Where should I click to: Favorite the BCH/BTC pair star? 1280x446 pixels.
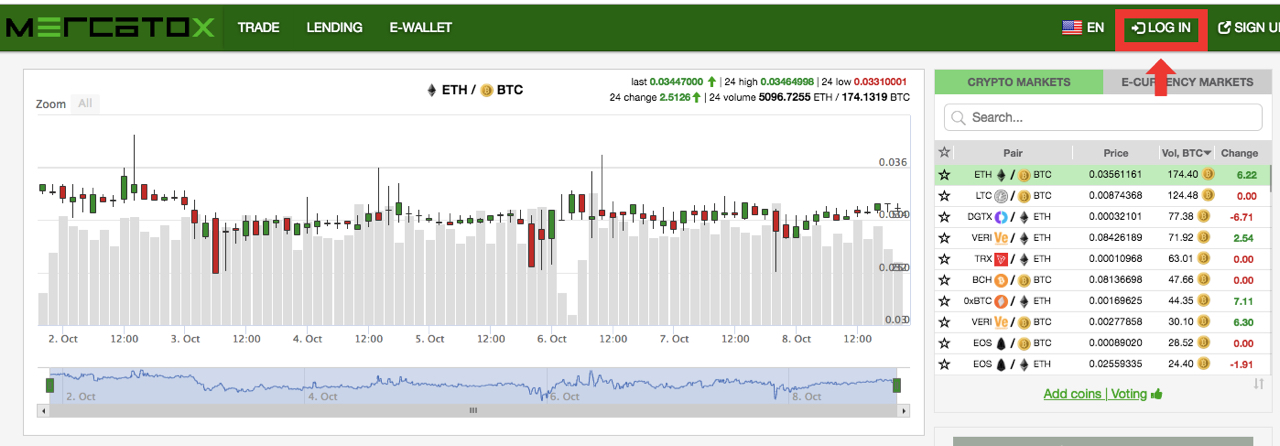(x=944, y=279)
